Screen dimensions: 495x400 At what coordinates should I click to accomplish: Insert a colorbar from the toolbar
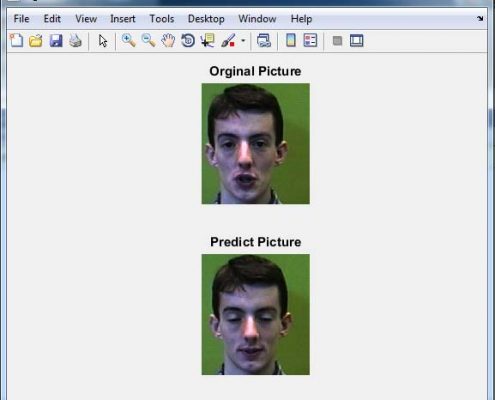(x=291, y=41)
